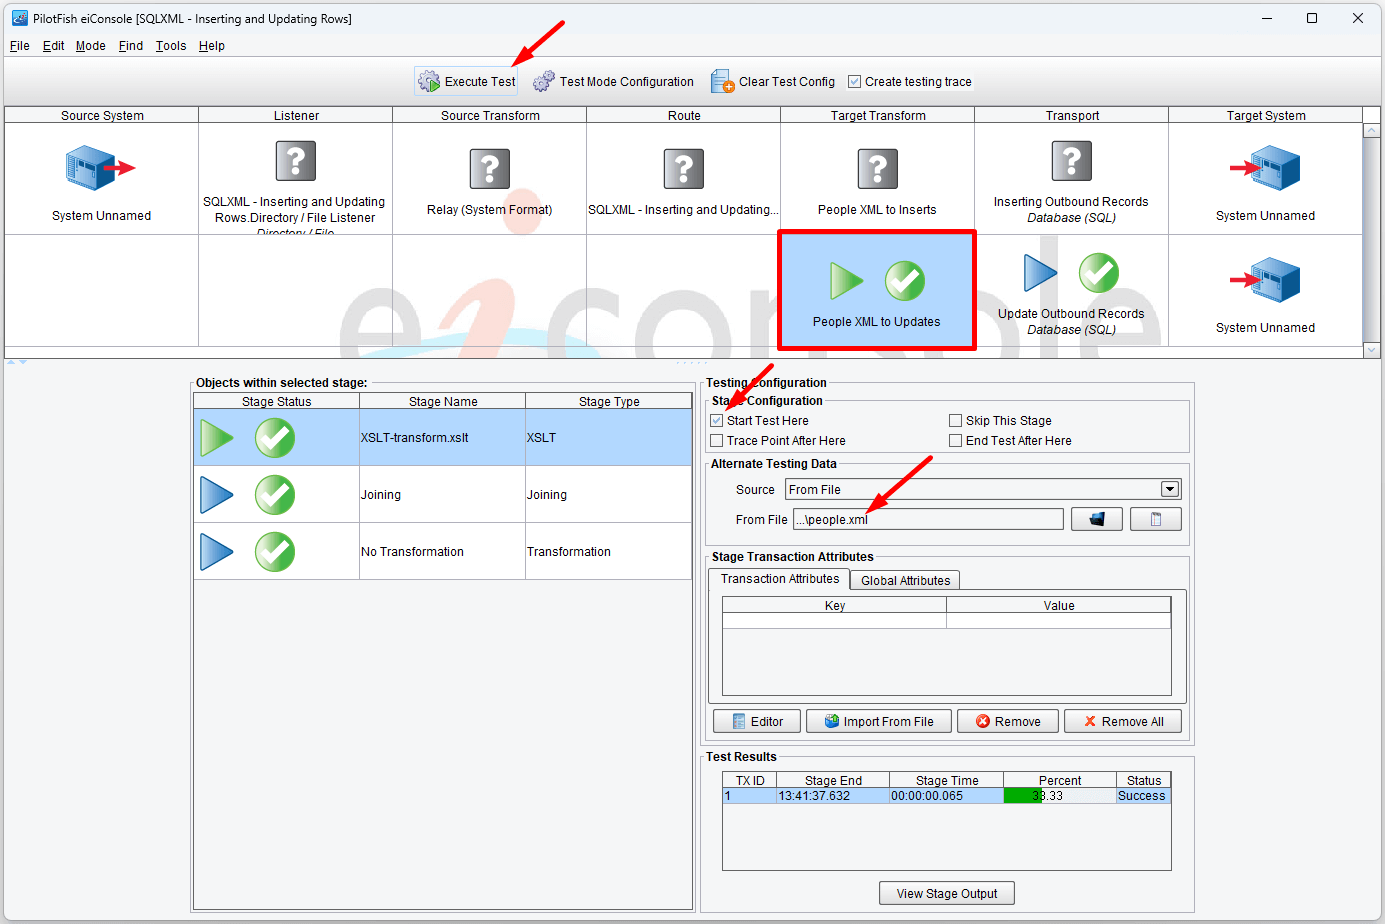
Task: Click browse file button next to From File
Action: tap(1097, 519)
